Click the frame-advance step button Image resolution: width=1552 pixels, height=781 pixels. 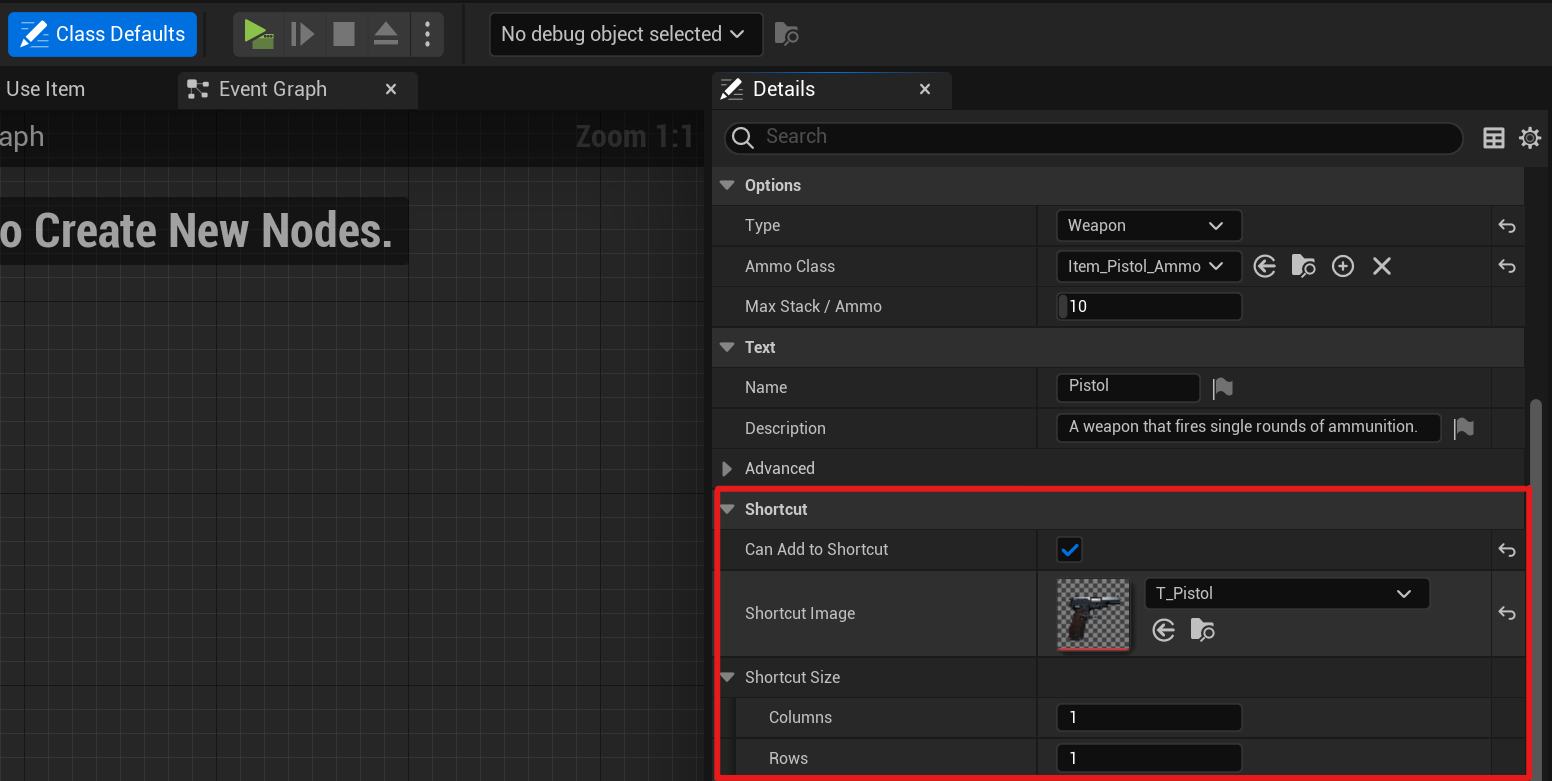302,34
